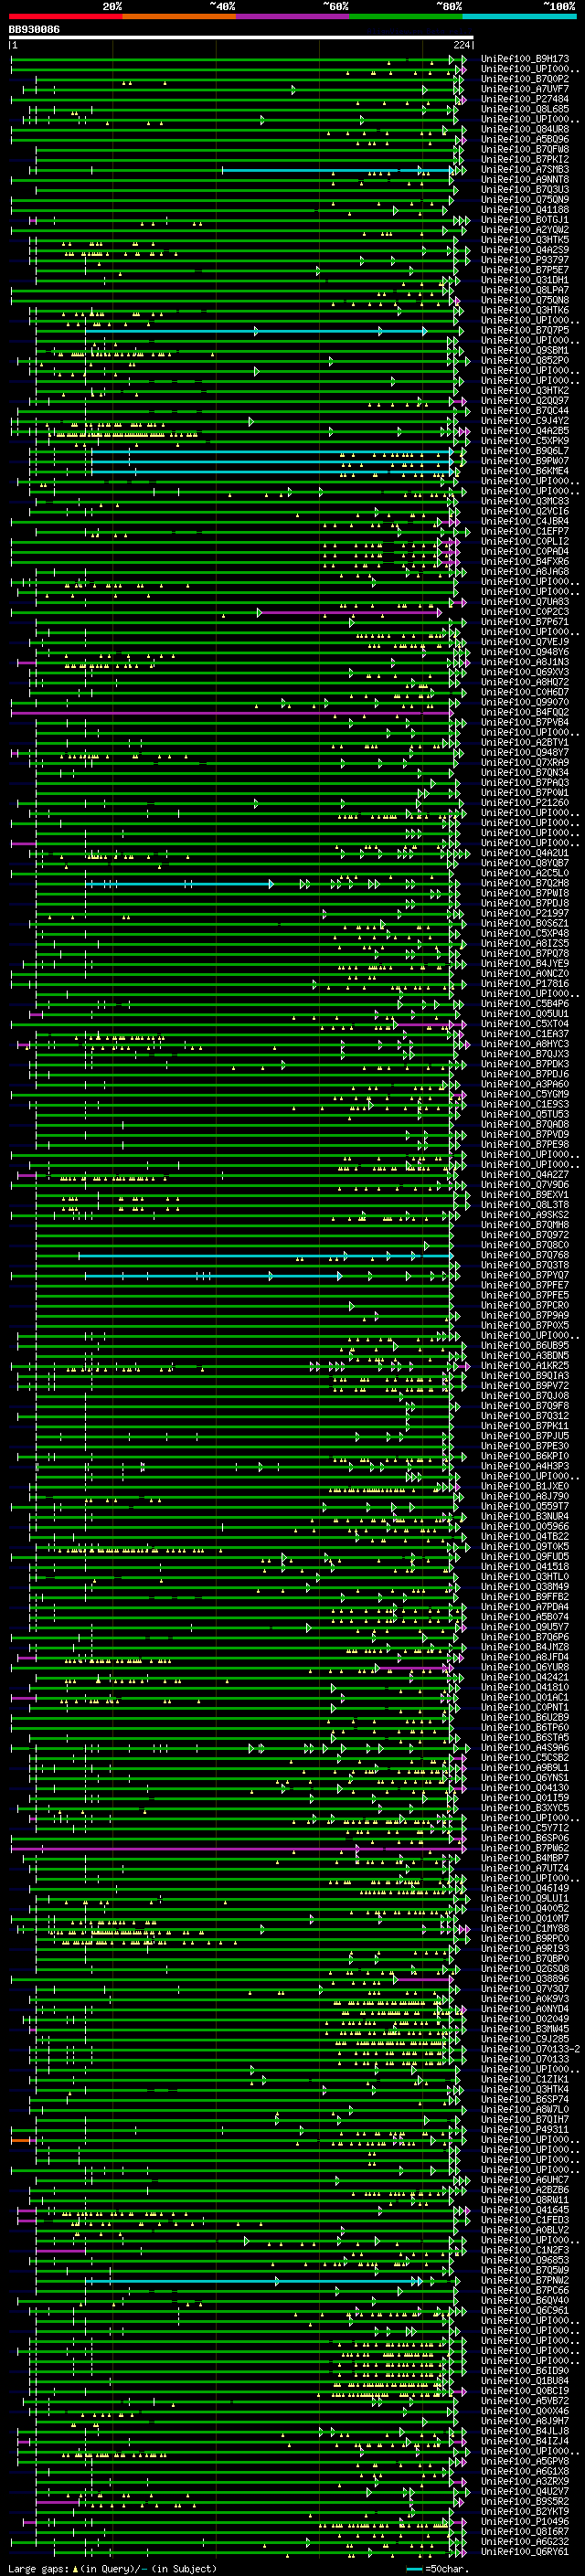Select hit UniRef100_Q8L3T8
This screenshot has height=2576, width=585.
(524, 1205)
